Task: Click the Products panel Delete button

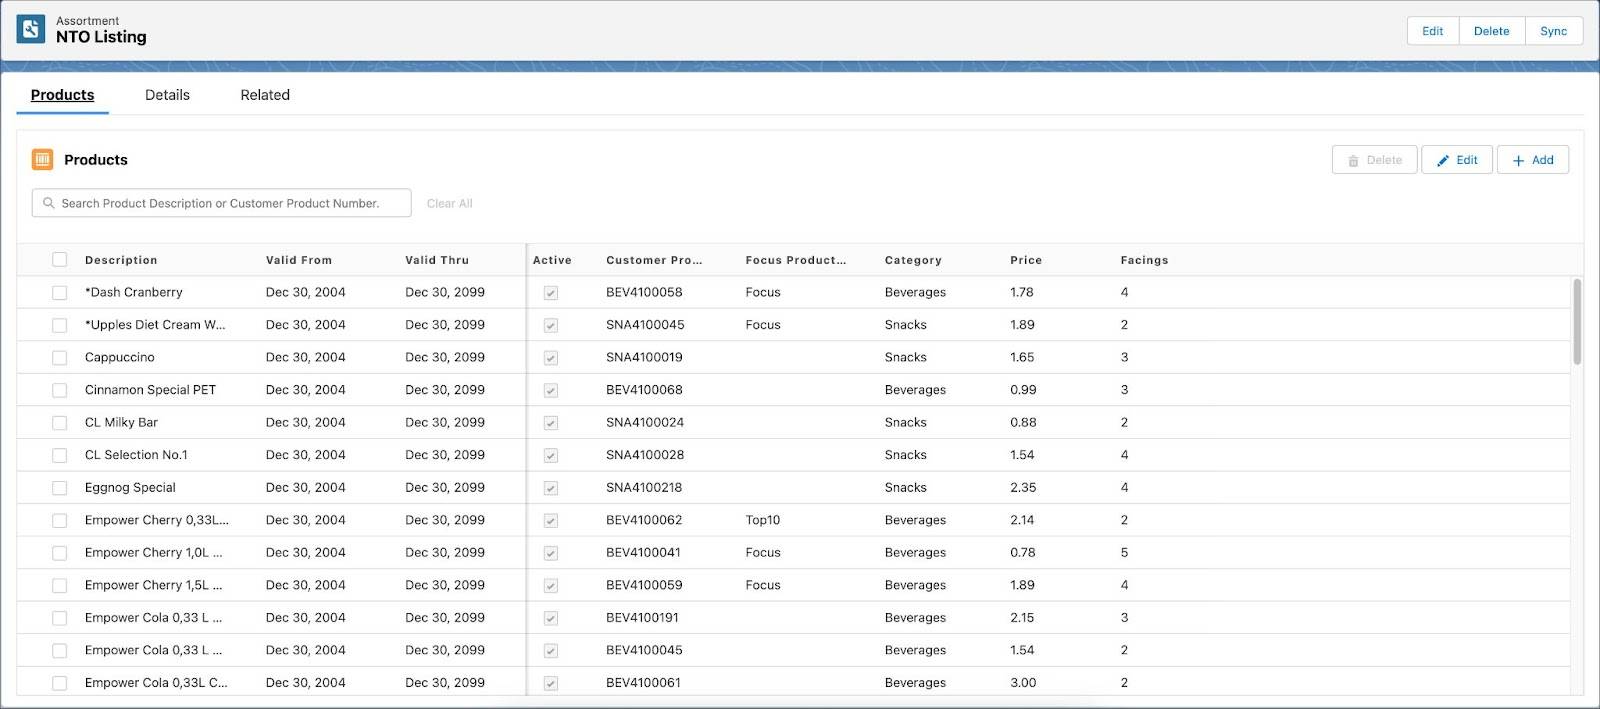Action: tap(1375, 160)
